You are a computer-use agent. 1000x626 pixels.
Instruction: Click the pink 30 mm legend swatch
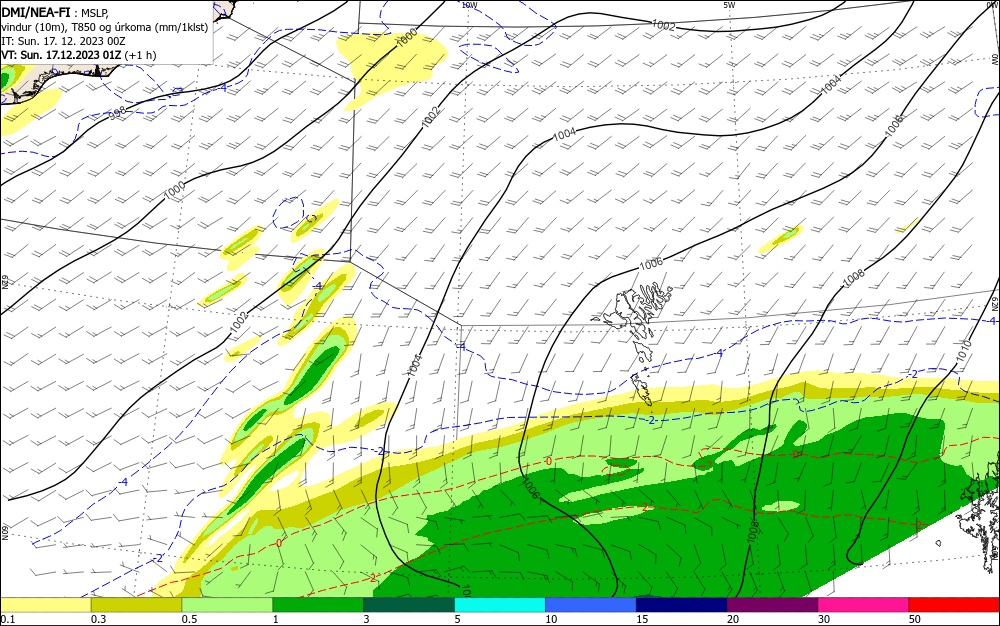(x=864, y=605)
